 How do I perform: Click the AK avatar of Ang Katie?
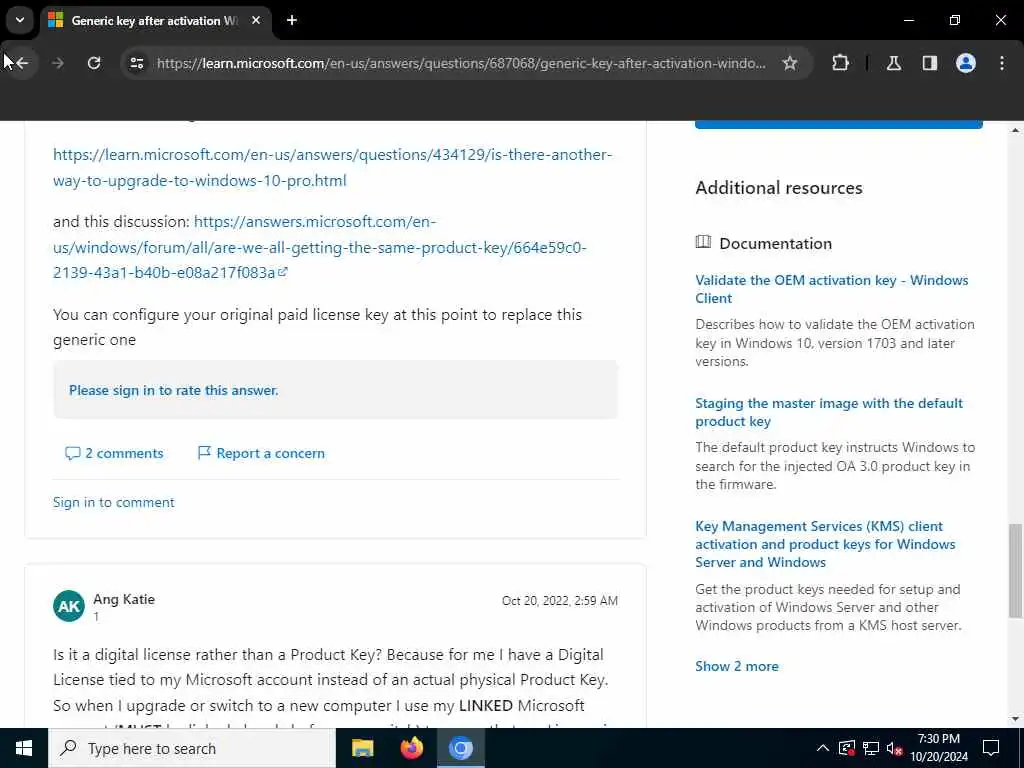pyautogui.click(x=69, y=606)
